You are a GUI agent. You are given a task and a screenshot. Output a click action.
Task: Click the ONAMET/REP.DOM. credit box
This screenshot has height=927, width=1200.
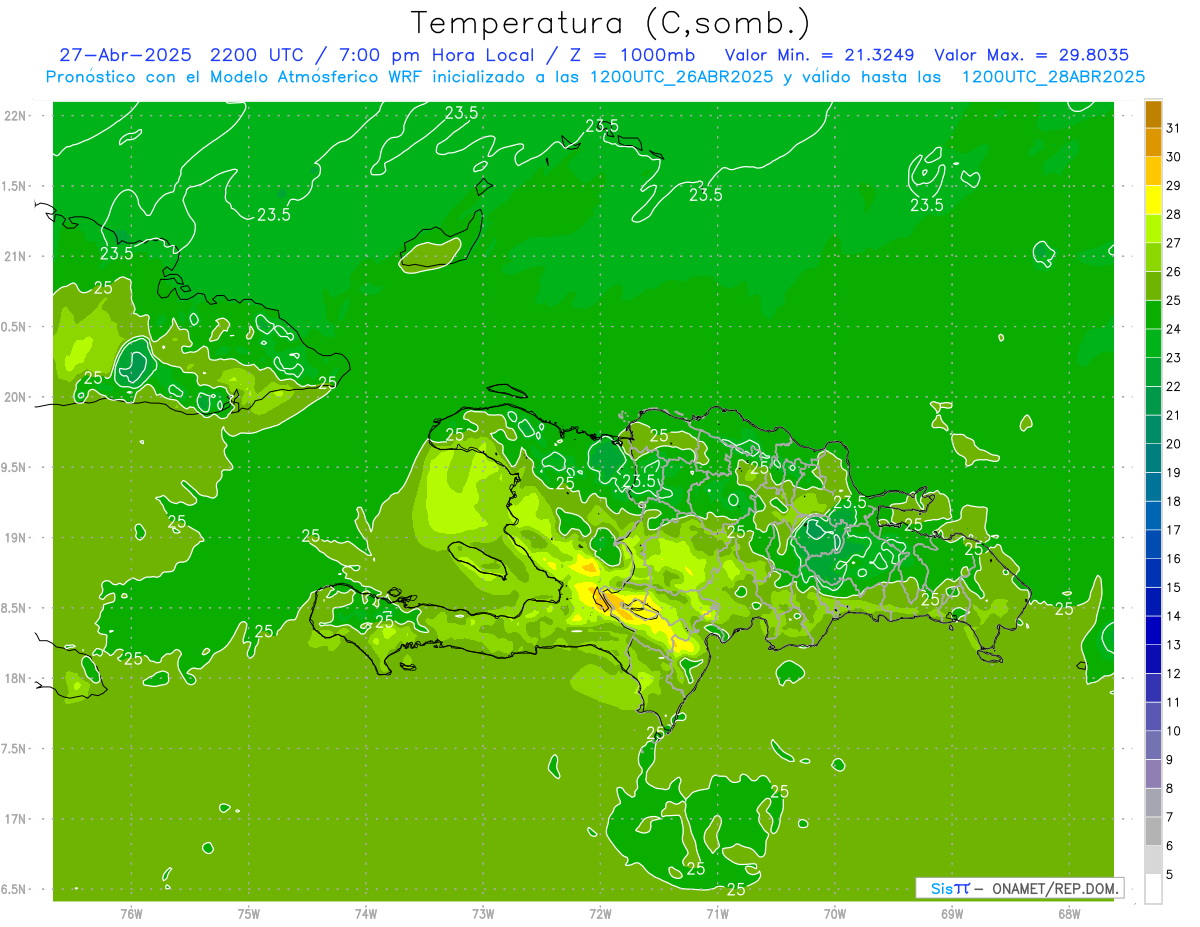[x=1019, y=888]
